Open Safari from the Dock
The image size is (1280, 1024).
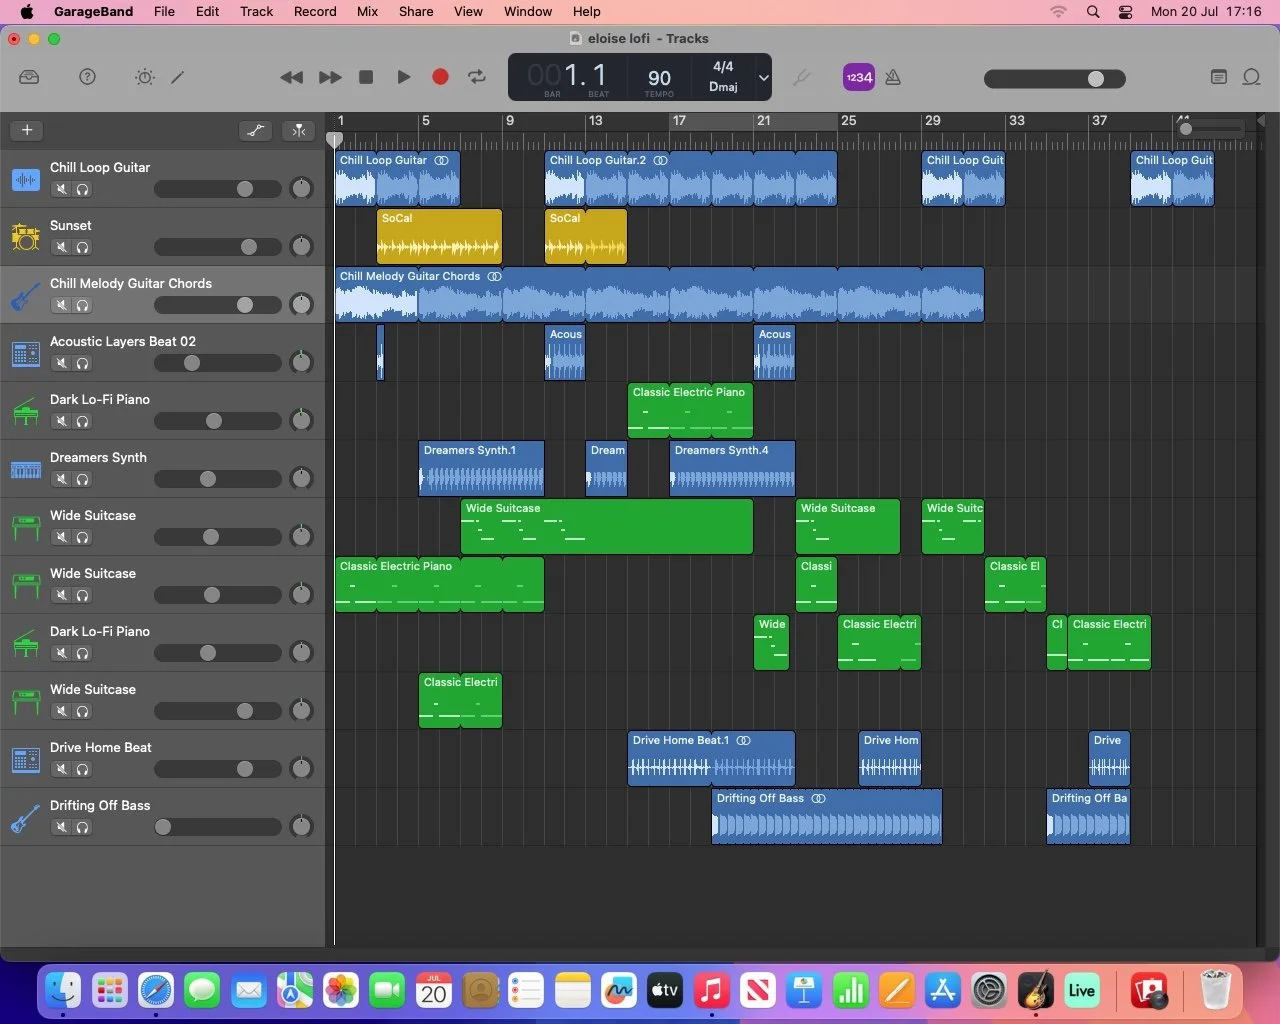pyautogui.click(x=156, y=991)
